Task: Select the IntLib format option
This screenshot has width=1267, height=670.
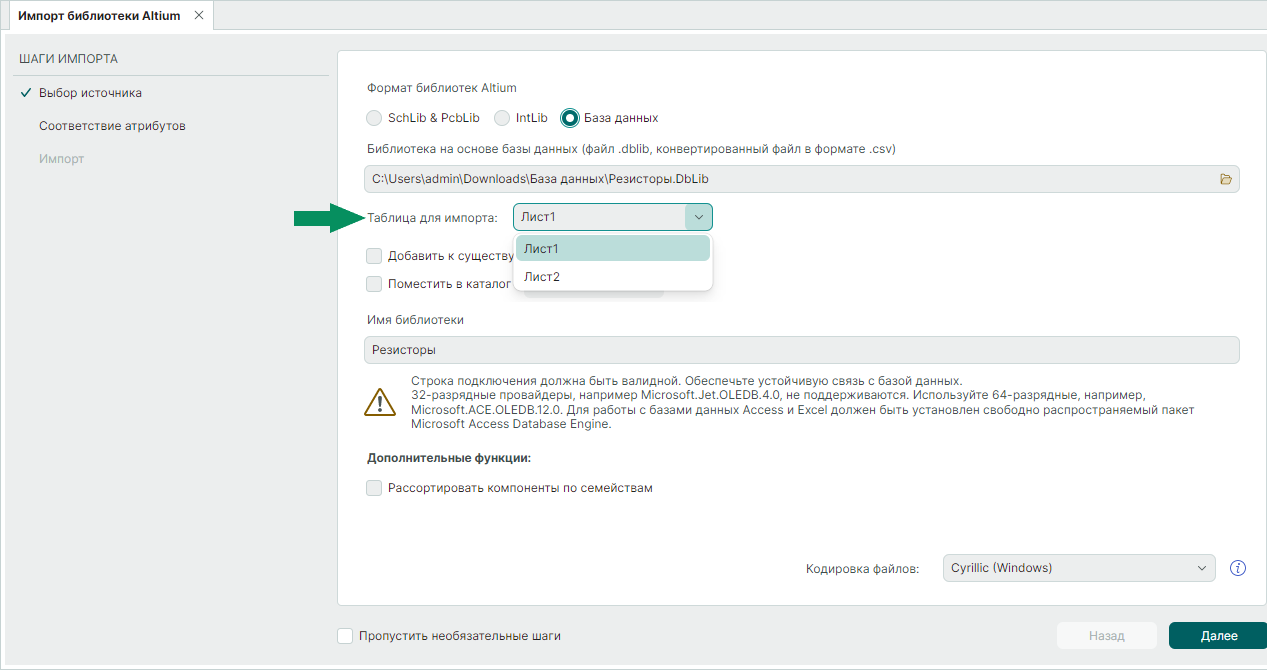Action: click(x=502, y=118)
